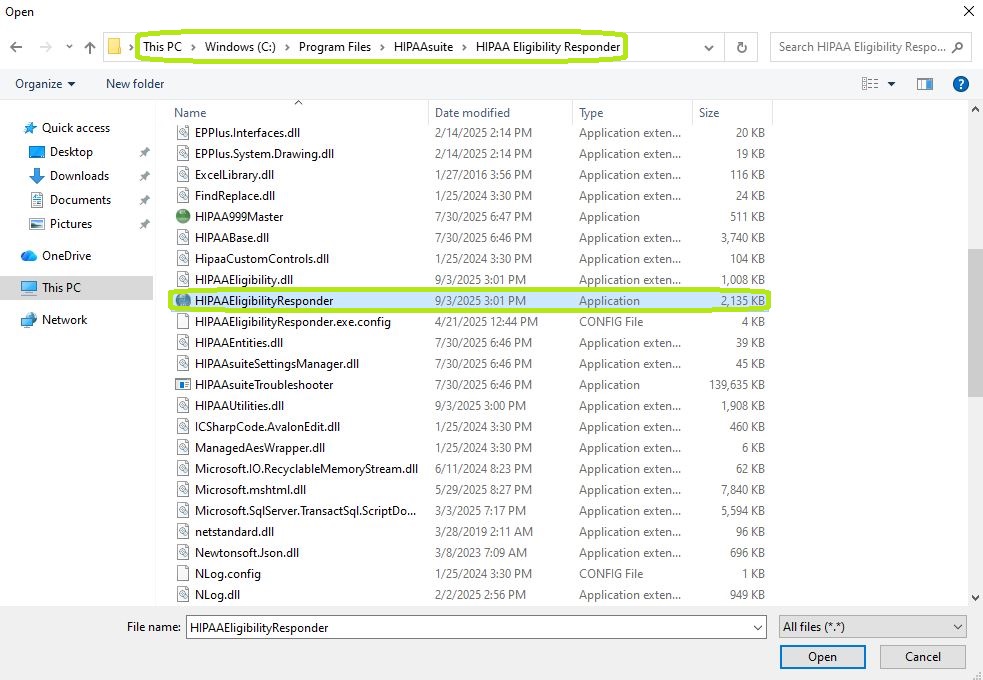This screenshot has width=983, height=680.
Task: Select the ExcelLibrary.dll file icon
Action: [182, 175]
